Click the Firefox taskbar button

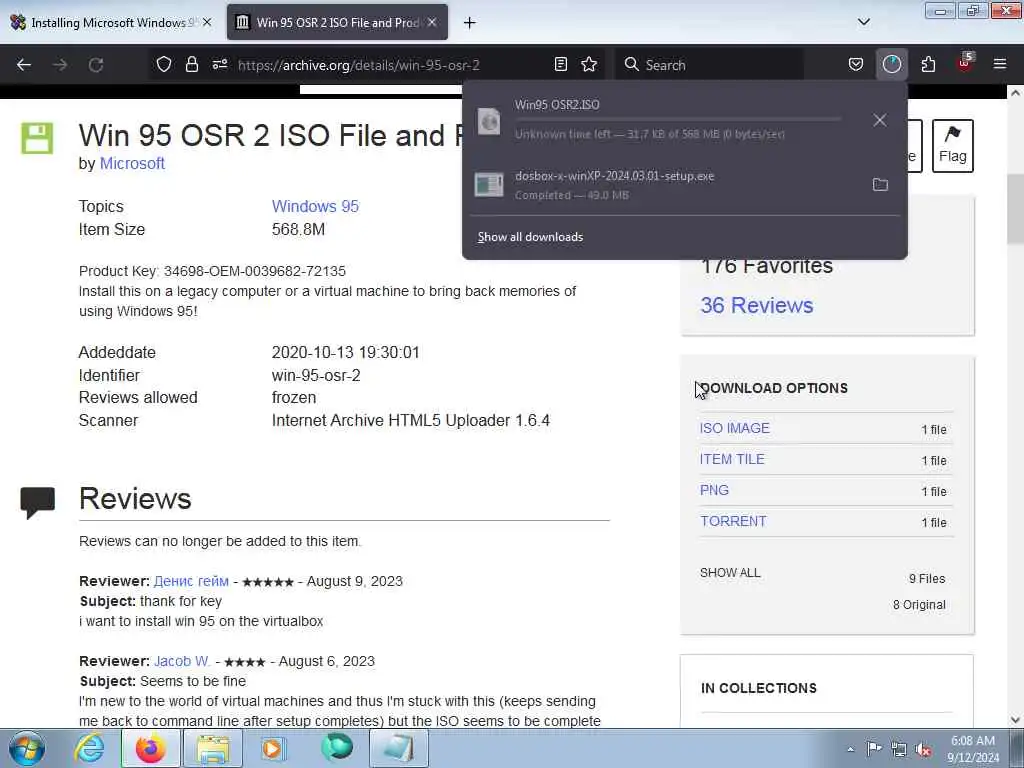coord(151,748)
